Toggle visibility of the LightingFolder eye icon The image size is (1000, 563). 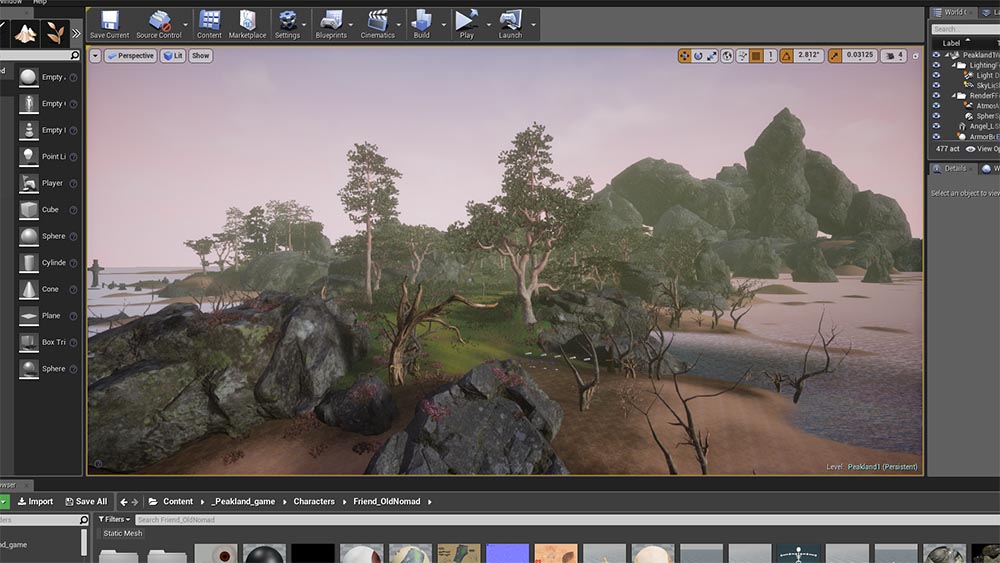(x=936, y=65)
